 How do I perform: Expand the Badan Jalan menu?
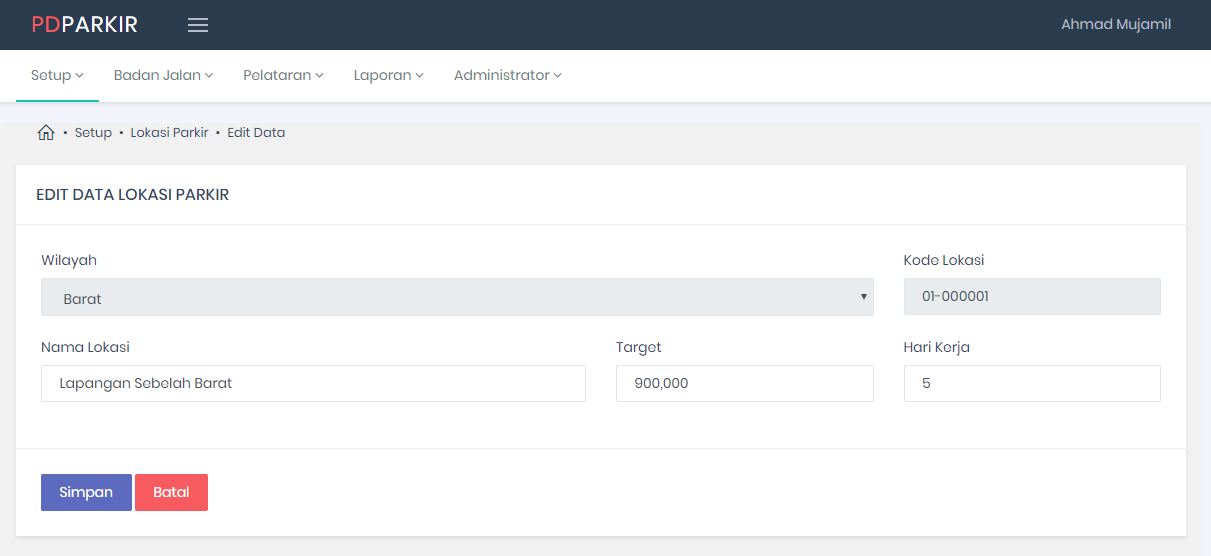[x=163, y=76]
